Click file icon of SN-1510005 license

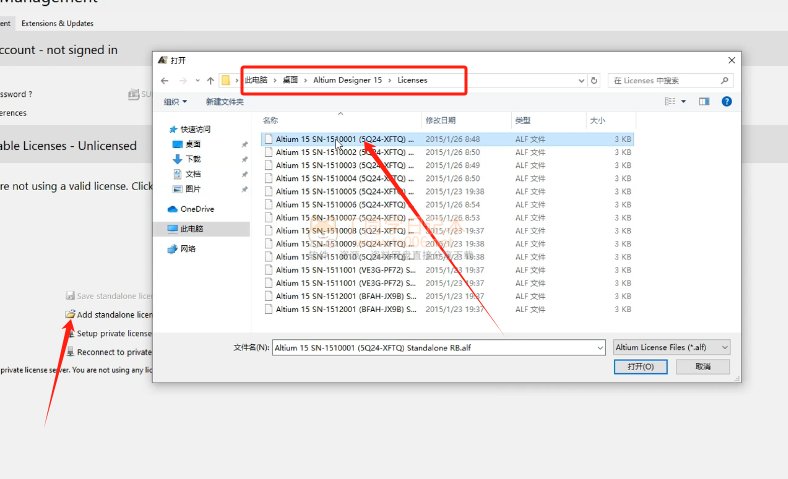268,191
